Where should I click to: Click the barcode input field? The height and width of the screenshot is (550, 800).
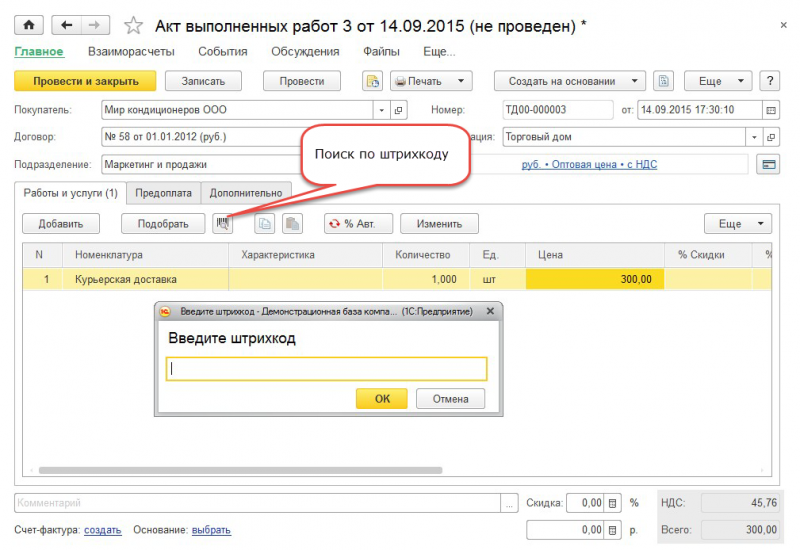[x=326, y=369]
